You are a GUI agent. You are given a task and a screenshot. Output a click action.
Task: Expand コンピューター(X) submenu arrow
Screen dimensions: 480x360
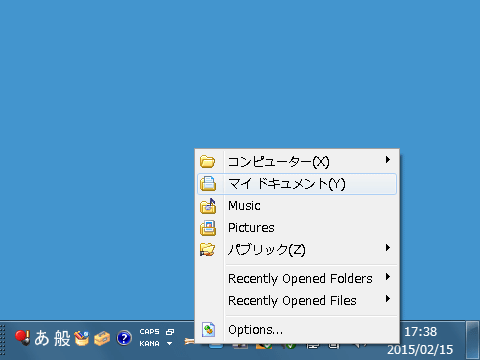click(388, 160)
